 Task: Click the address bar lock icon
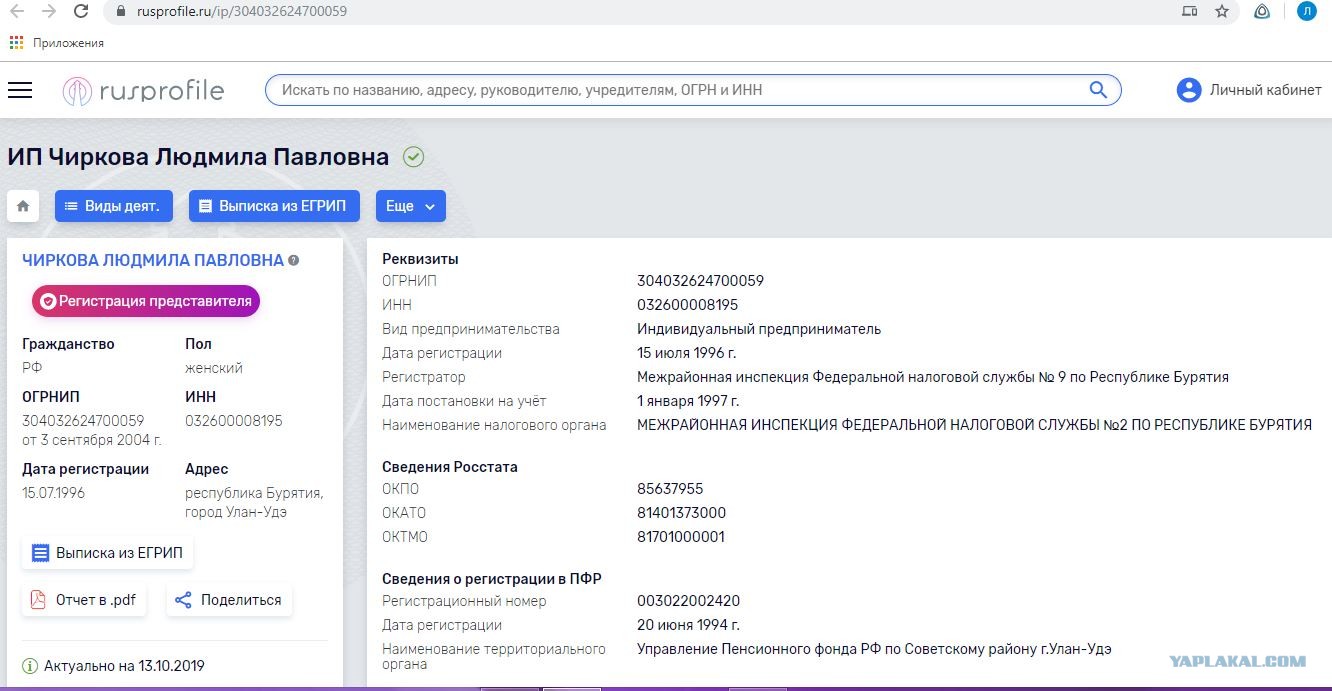click(121, 12)
